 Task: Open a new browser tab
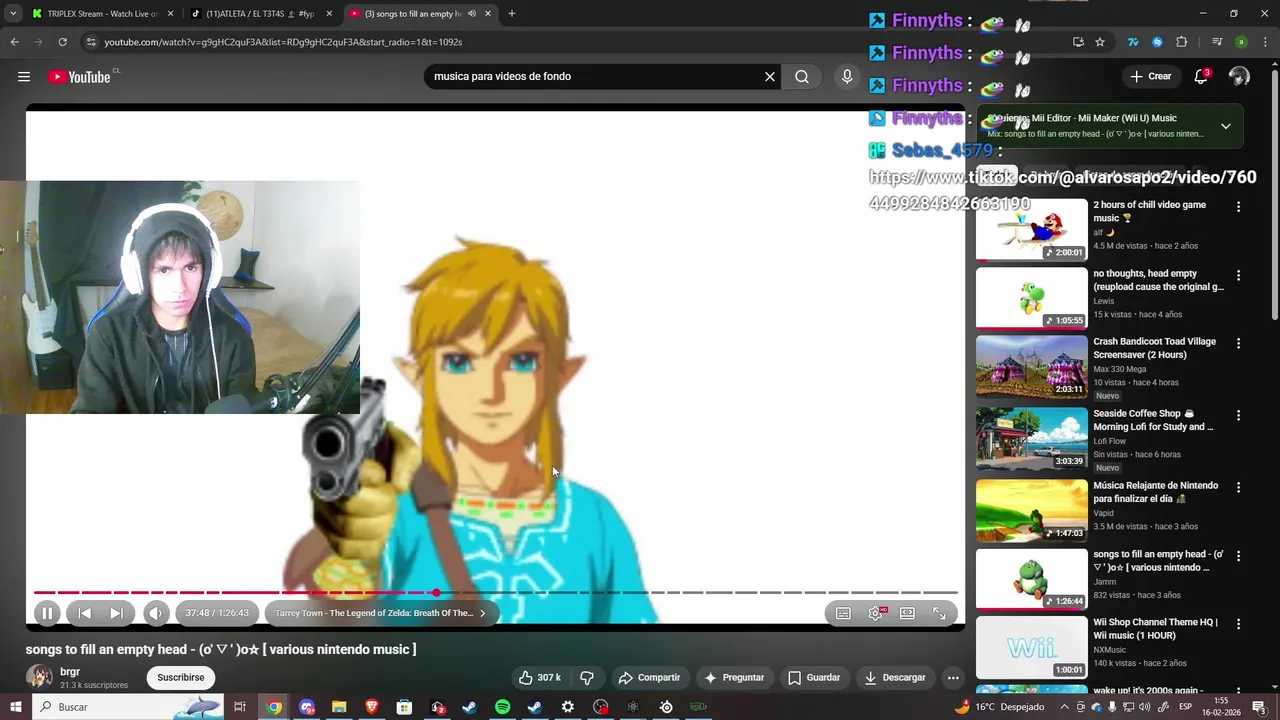click(511, 14)
